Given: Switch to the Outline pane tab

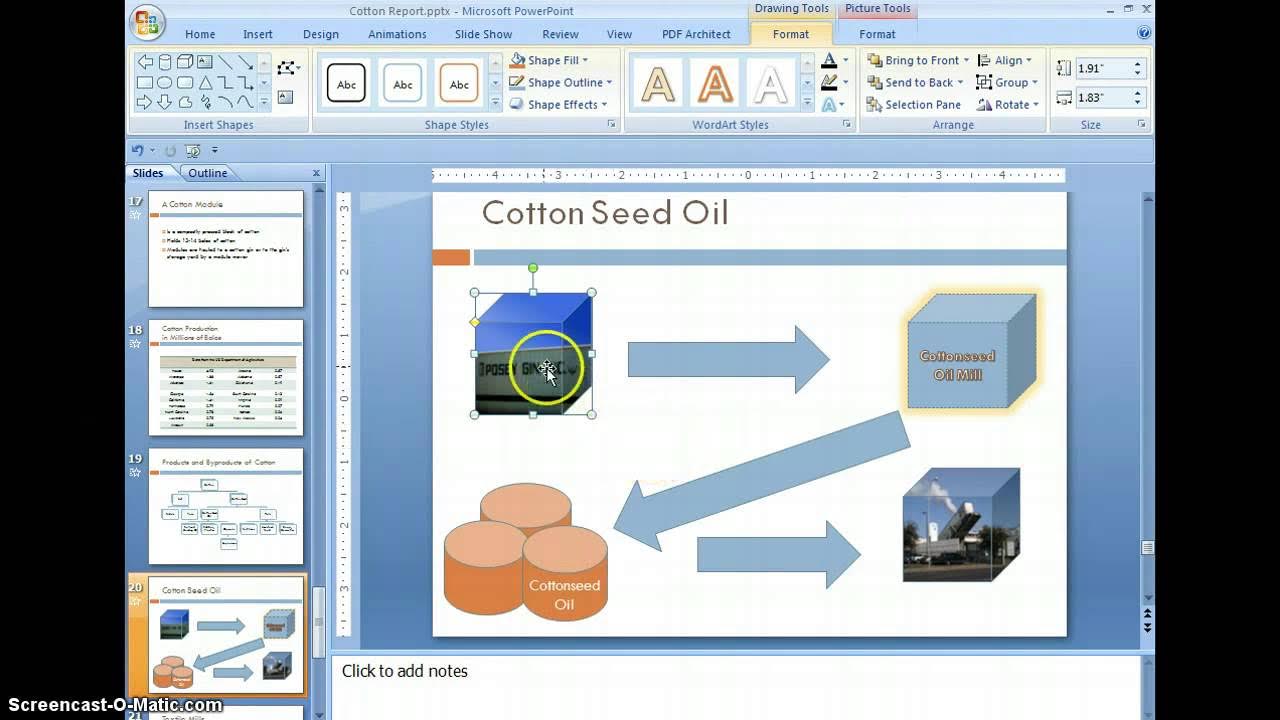Looking at the screenshot, I should [x=208, y=173].
